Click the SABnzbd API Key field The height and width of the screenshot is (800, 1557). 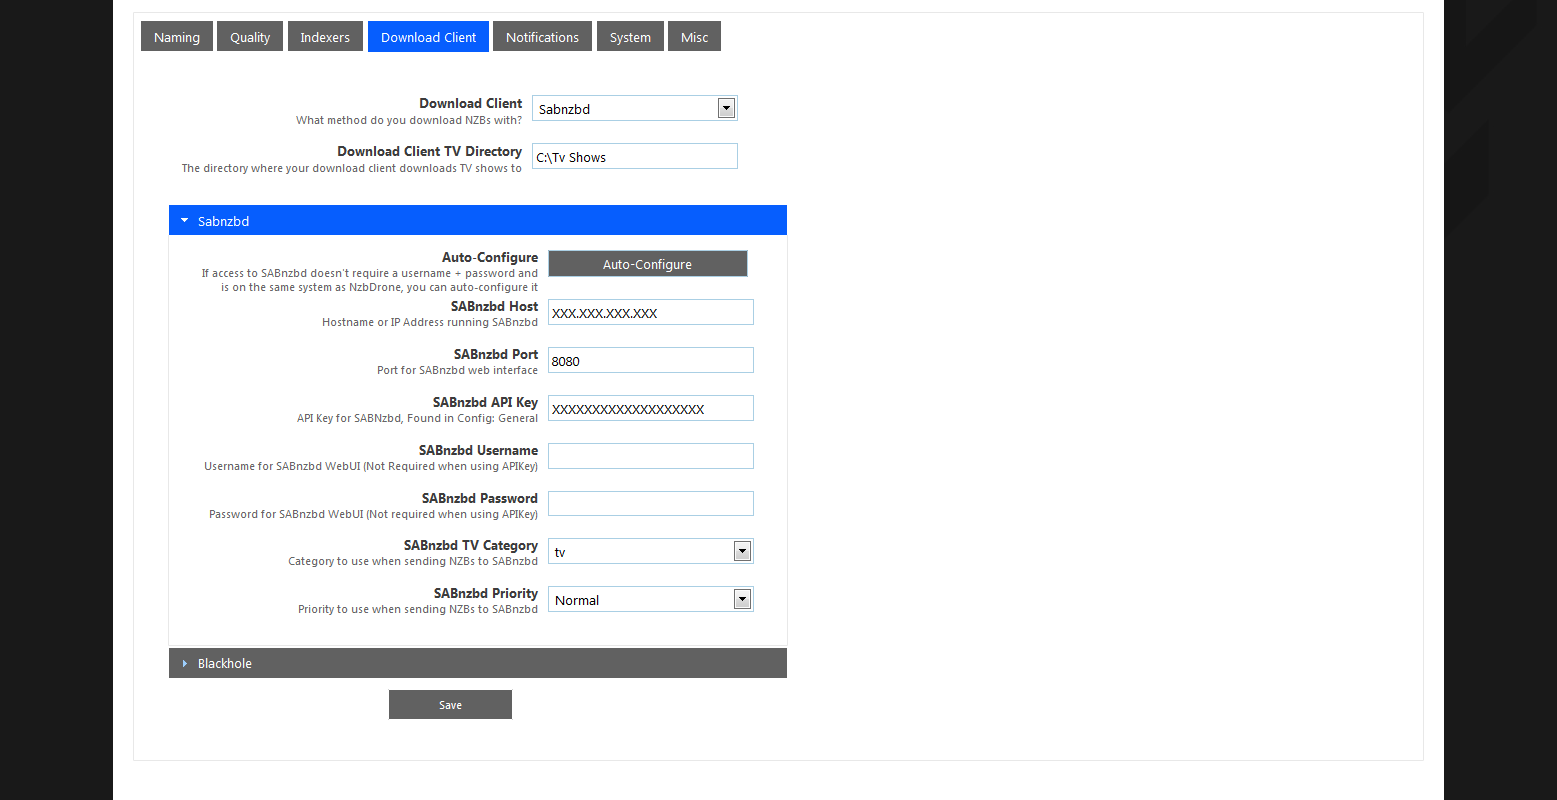pyautogui.click(x=651, y=408)
